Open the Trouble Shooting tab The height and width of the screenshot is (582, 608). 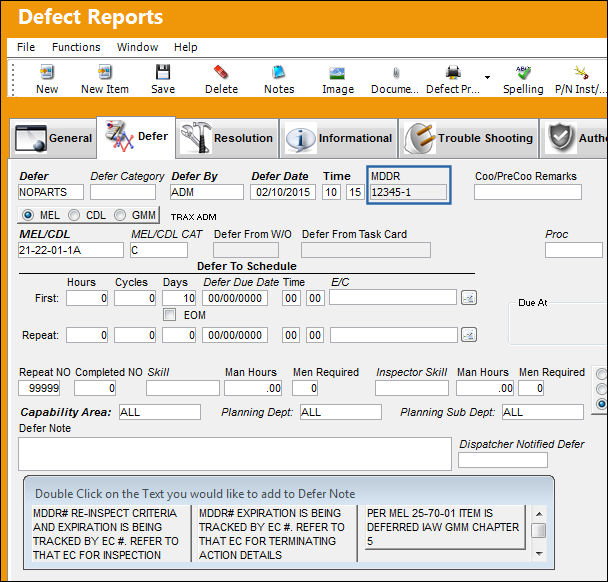coord(468,138)
